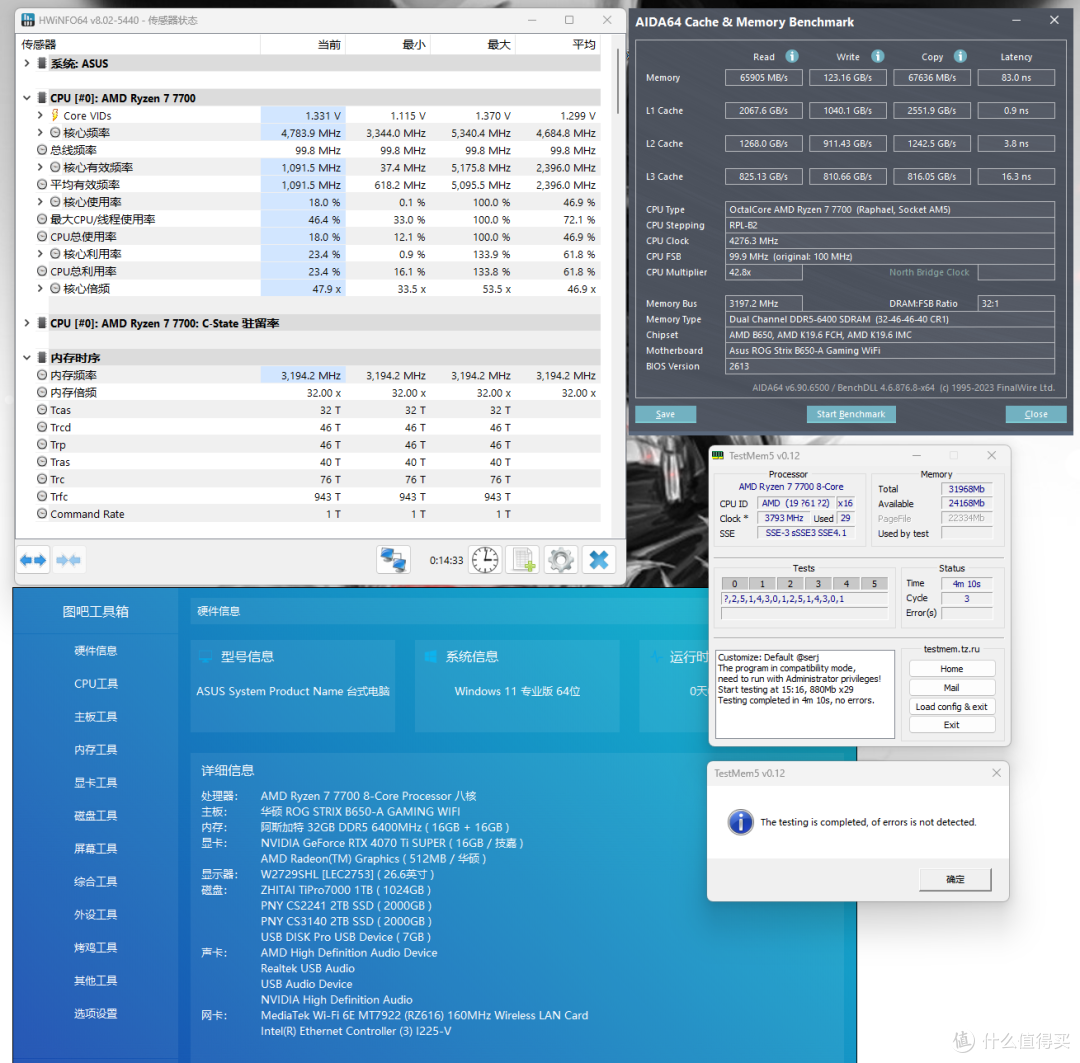The image size is (1080, 1063).
Task: Click the Memory Read value field 65905 MB/s
Action: (763, 77)
